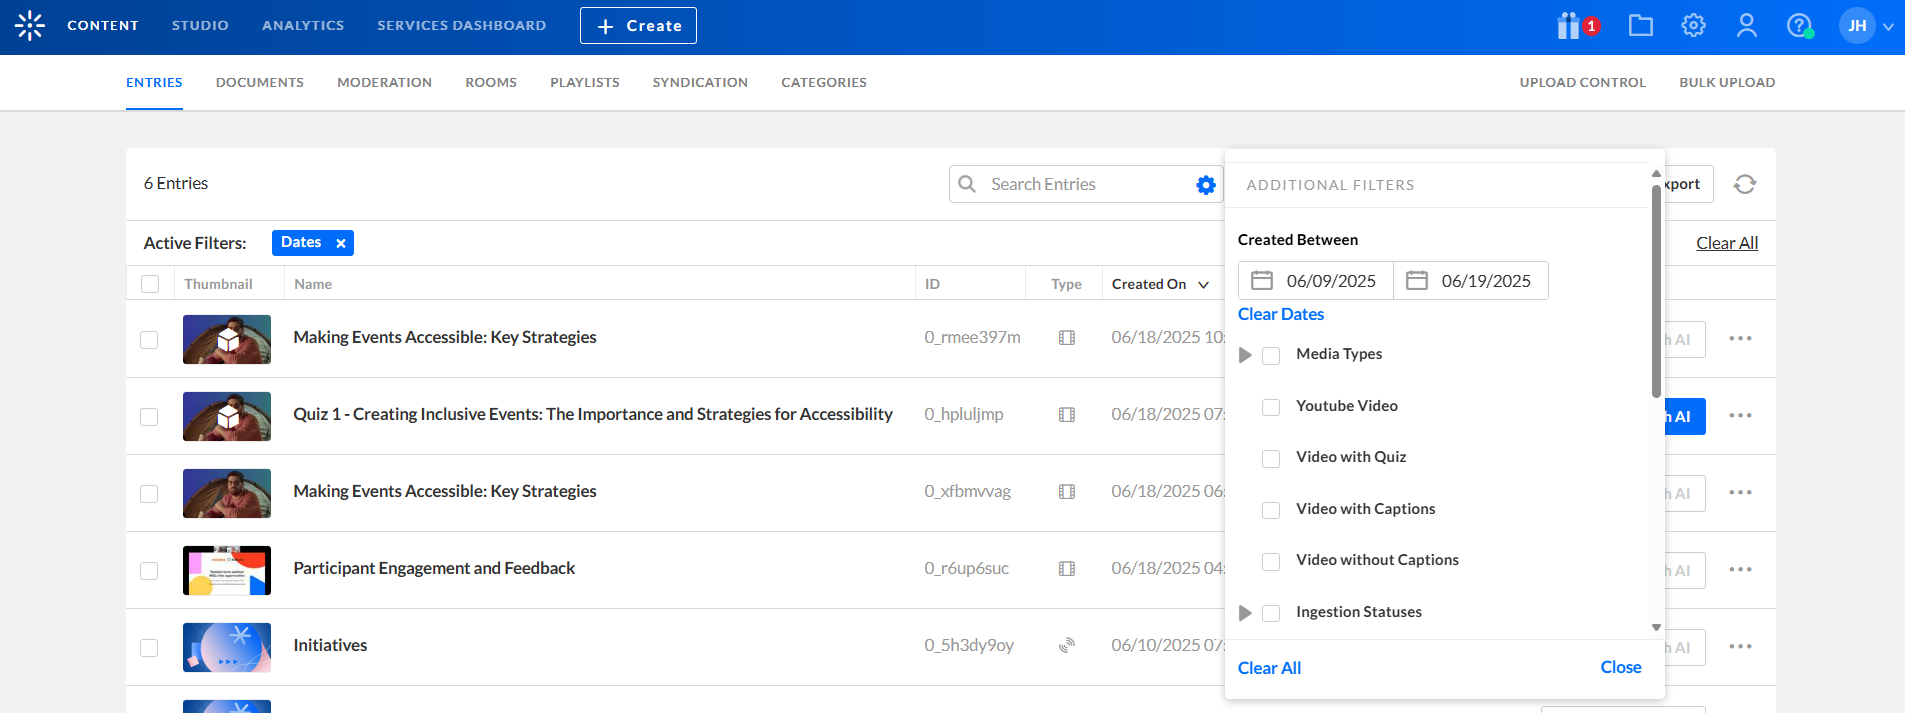Click video type icon for entry 0_rmee397m
1905x713 pixels.
click(x=1067, y=338)
